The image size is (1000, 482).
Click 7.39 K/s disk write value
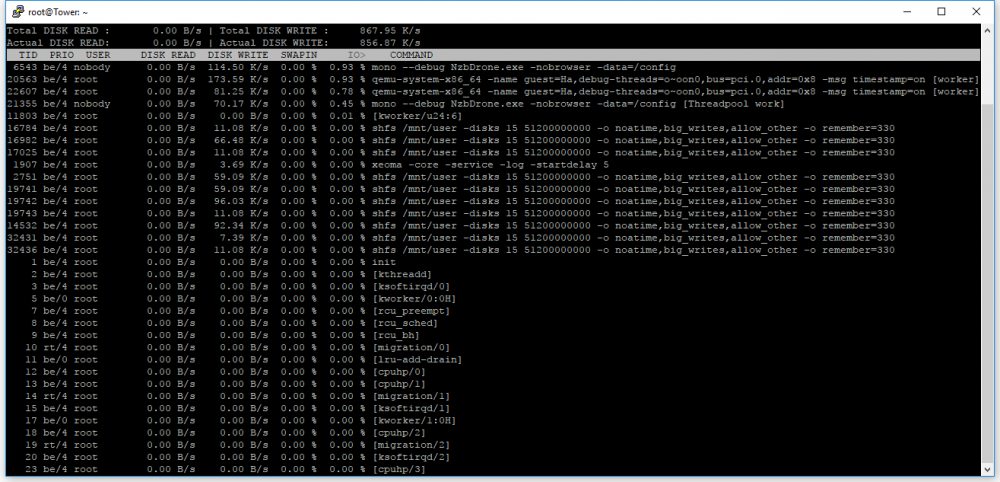(244, 237)
